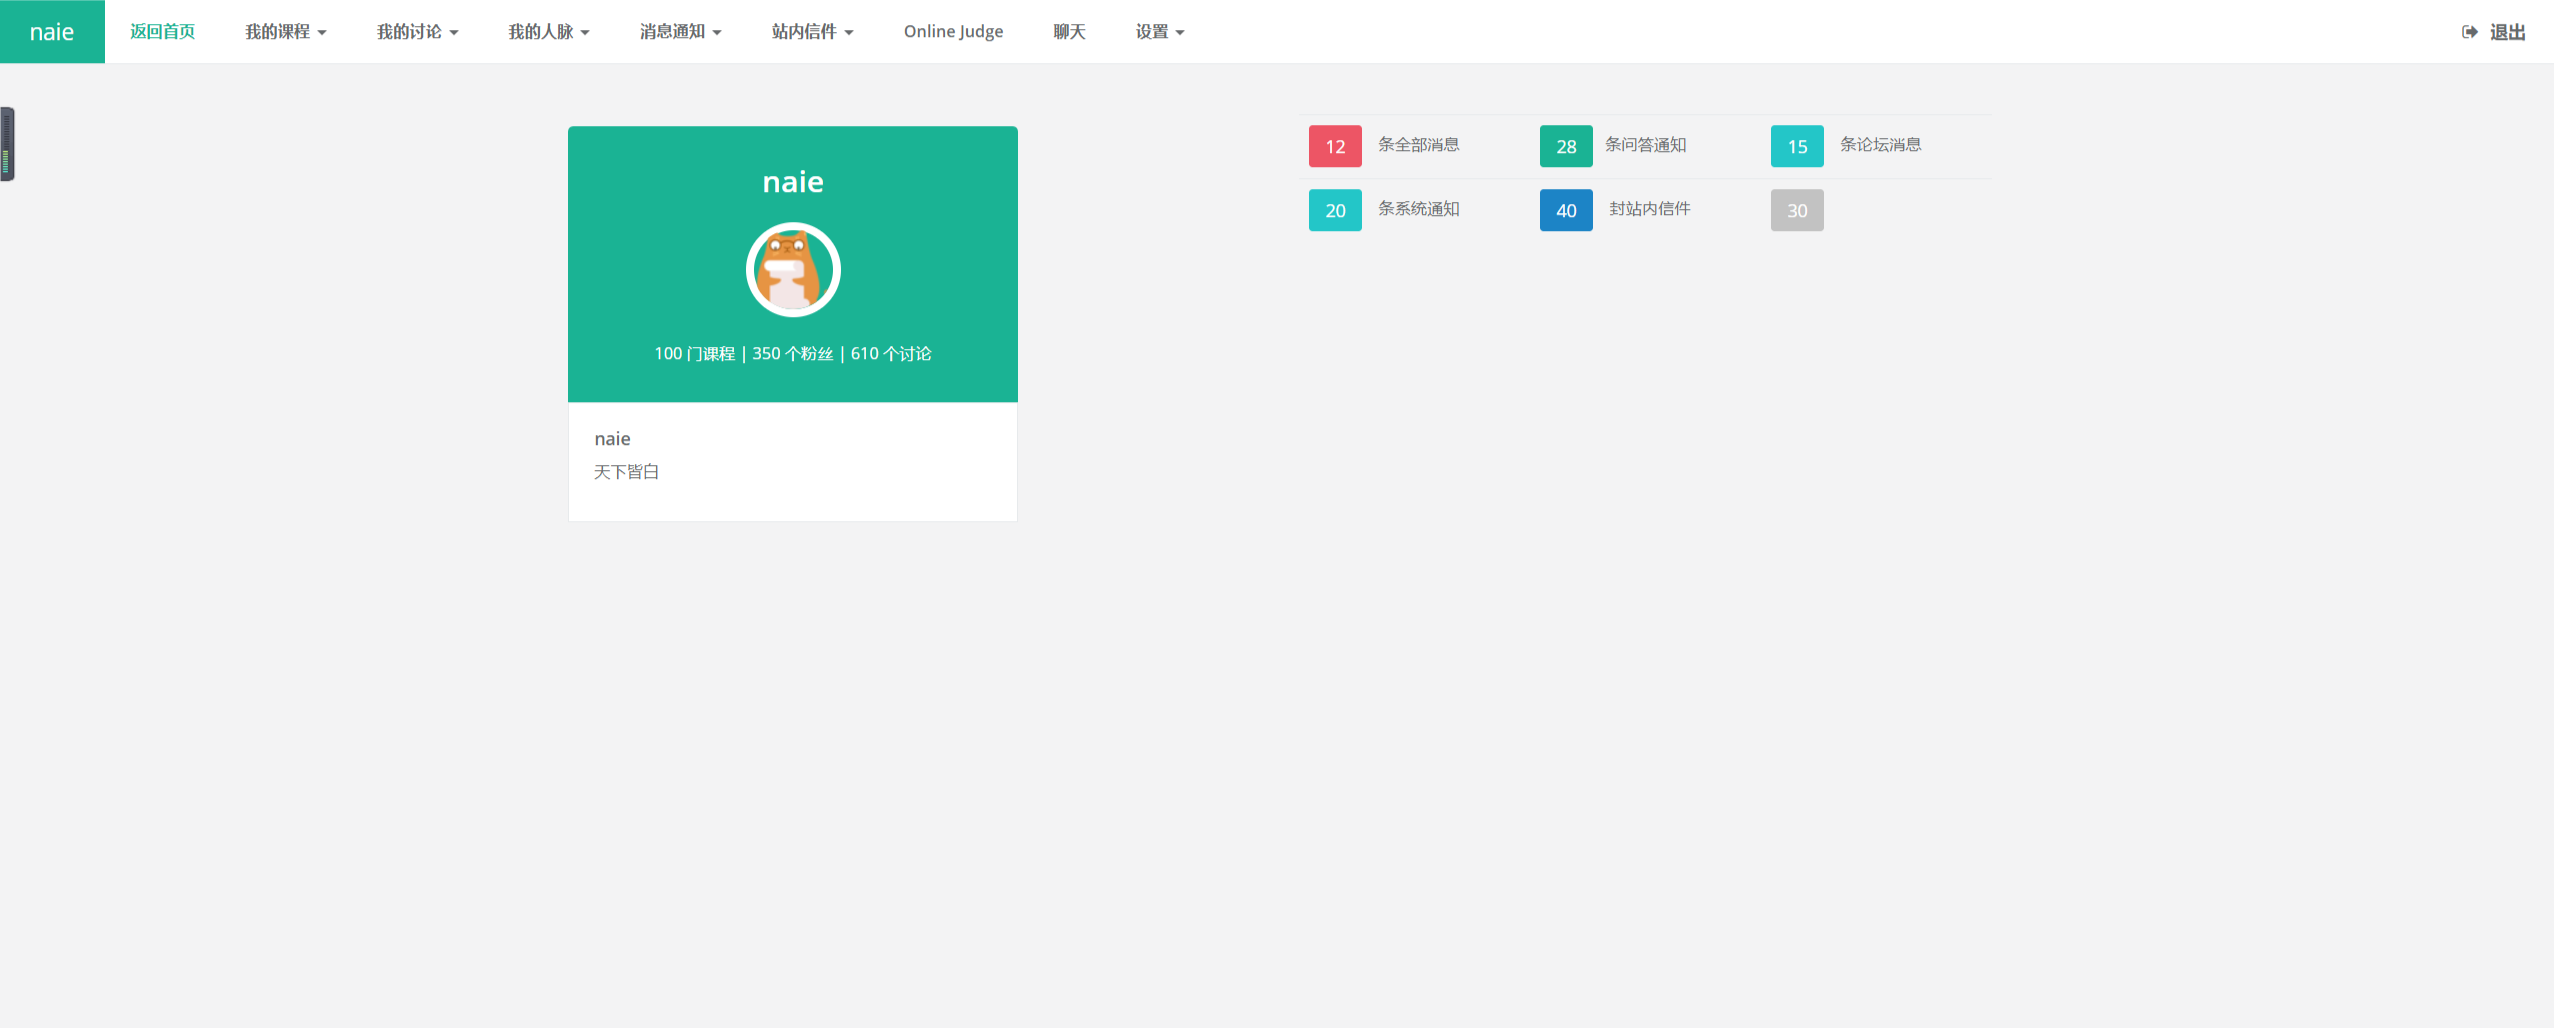
Task: Open 条论坛消息 forum messages
Action: (x=1880, y=145)
